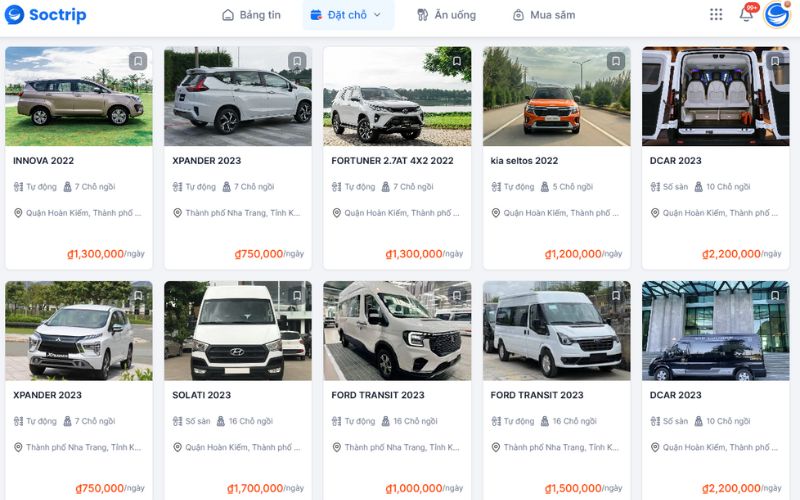This screenshot has height=500, width=800.
Task: Toggle bookmark on SOLATI 2023 card
Action: pyautogui.click(x=297, y=295)
